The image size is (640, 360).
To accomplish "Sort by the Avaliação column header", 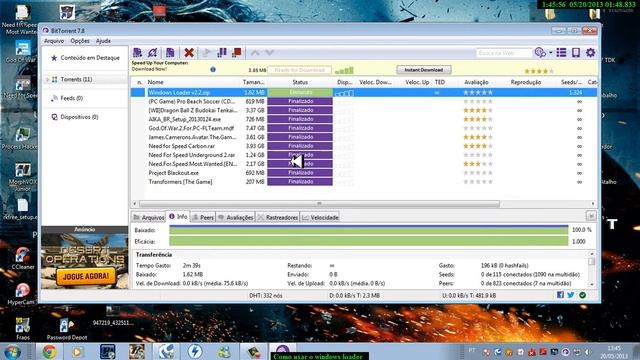I will pos(476,82).
